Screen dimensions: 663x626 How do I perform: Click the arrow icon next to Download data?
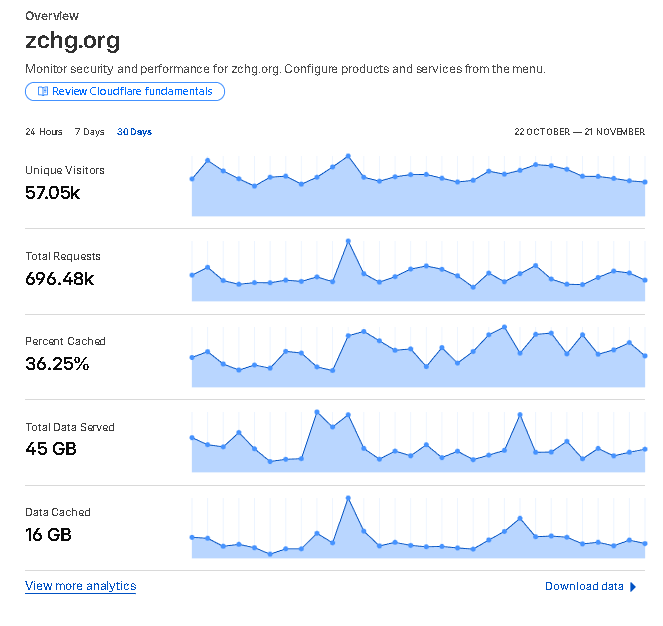pos(633,587)
